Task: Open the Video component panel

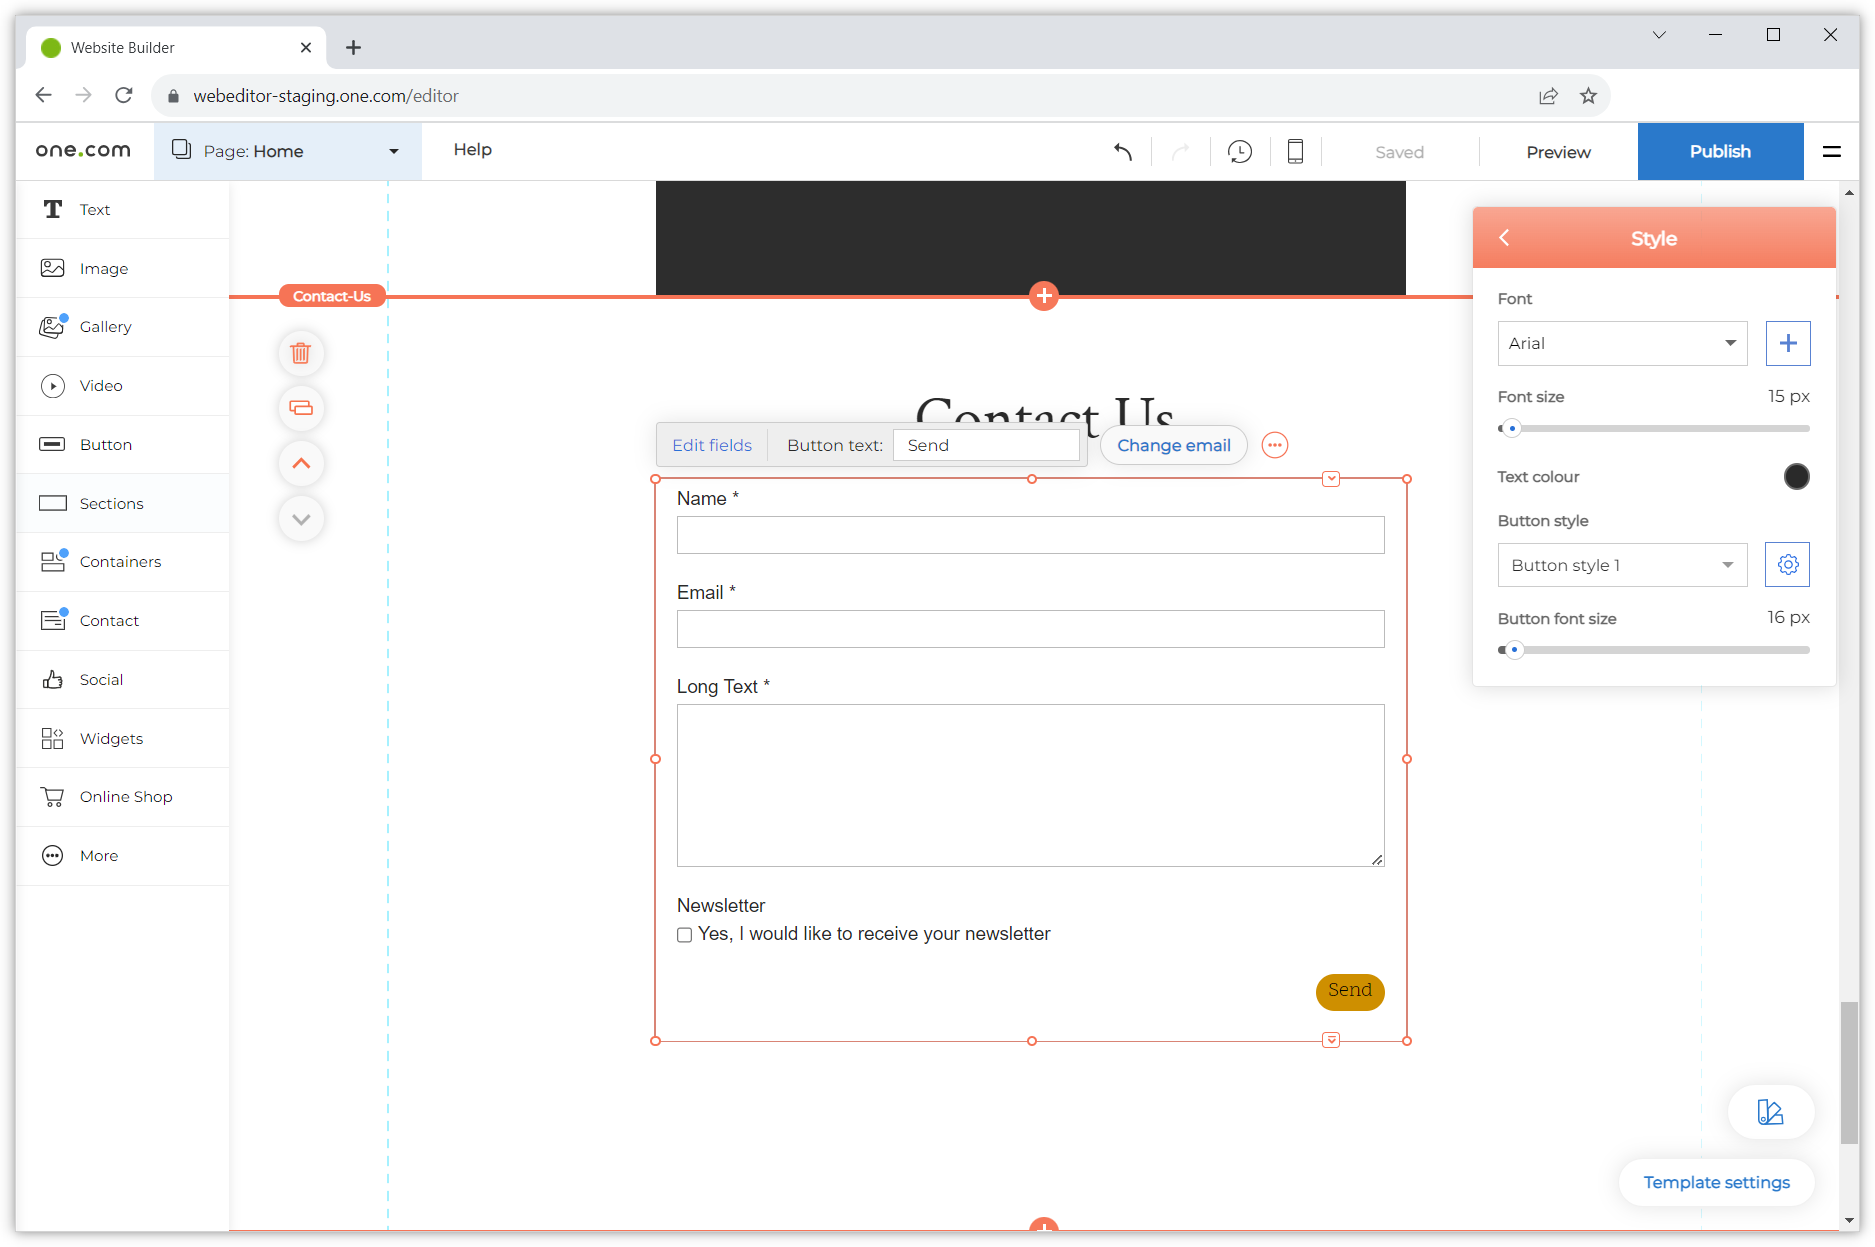Action: coord(122,386)
